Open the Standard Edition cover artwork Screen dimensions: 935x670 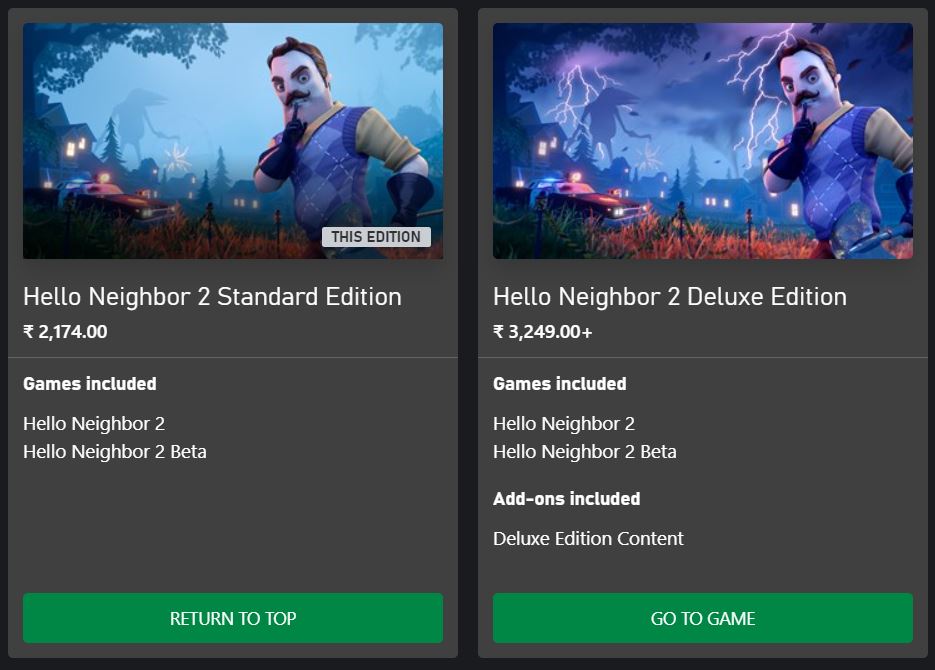233,141
